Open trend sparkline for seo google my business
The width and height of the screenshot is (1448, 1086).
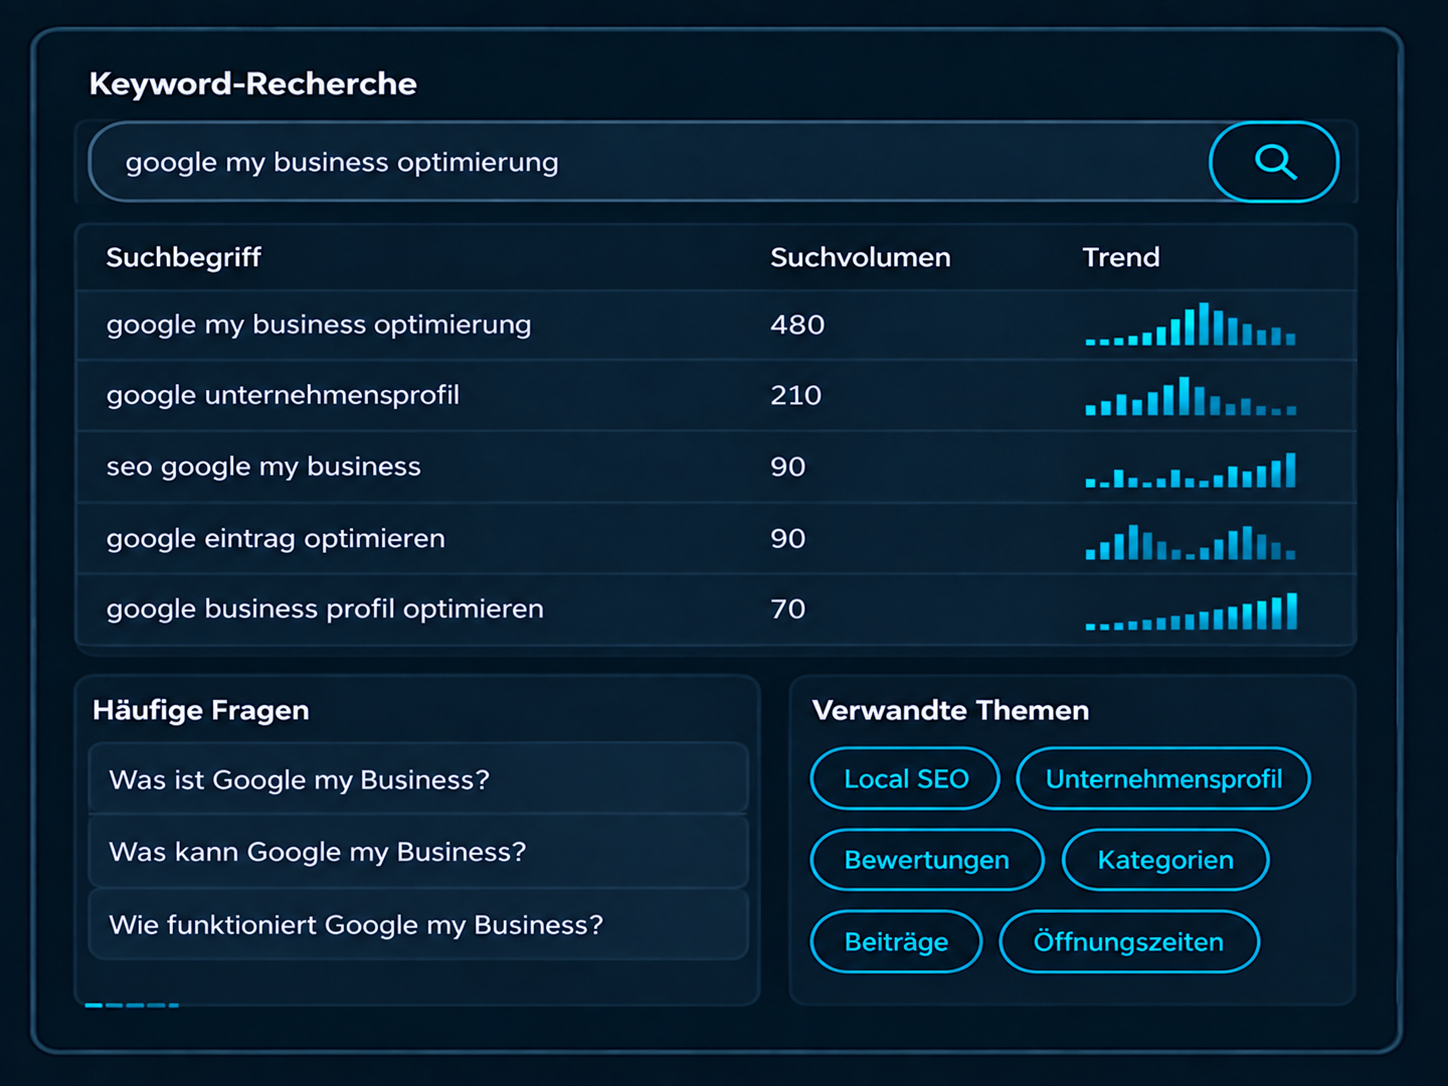(1190, 470)
